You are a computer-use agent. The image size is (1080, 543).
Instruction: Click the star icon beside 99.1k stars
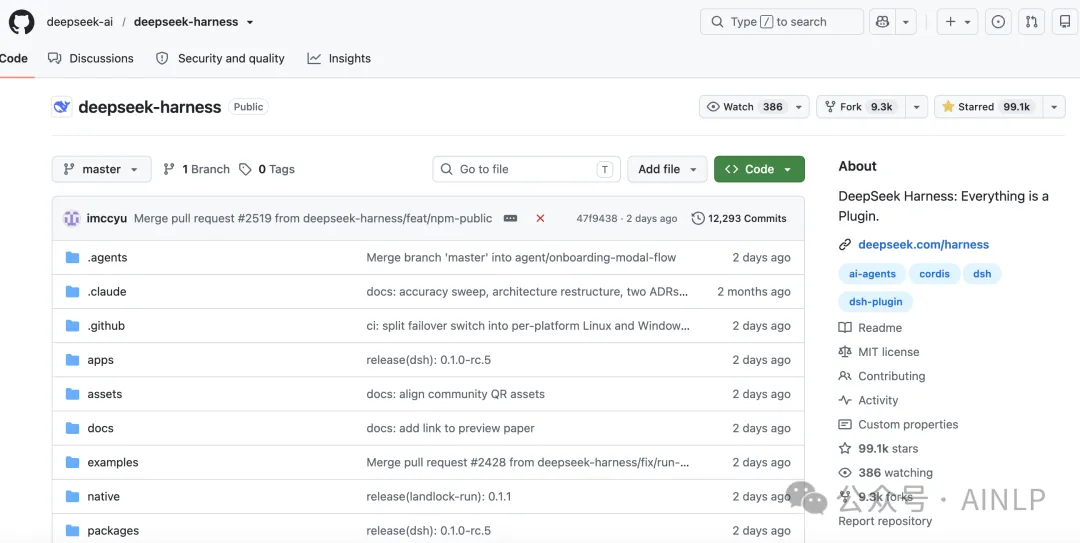pos(845,449)
